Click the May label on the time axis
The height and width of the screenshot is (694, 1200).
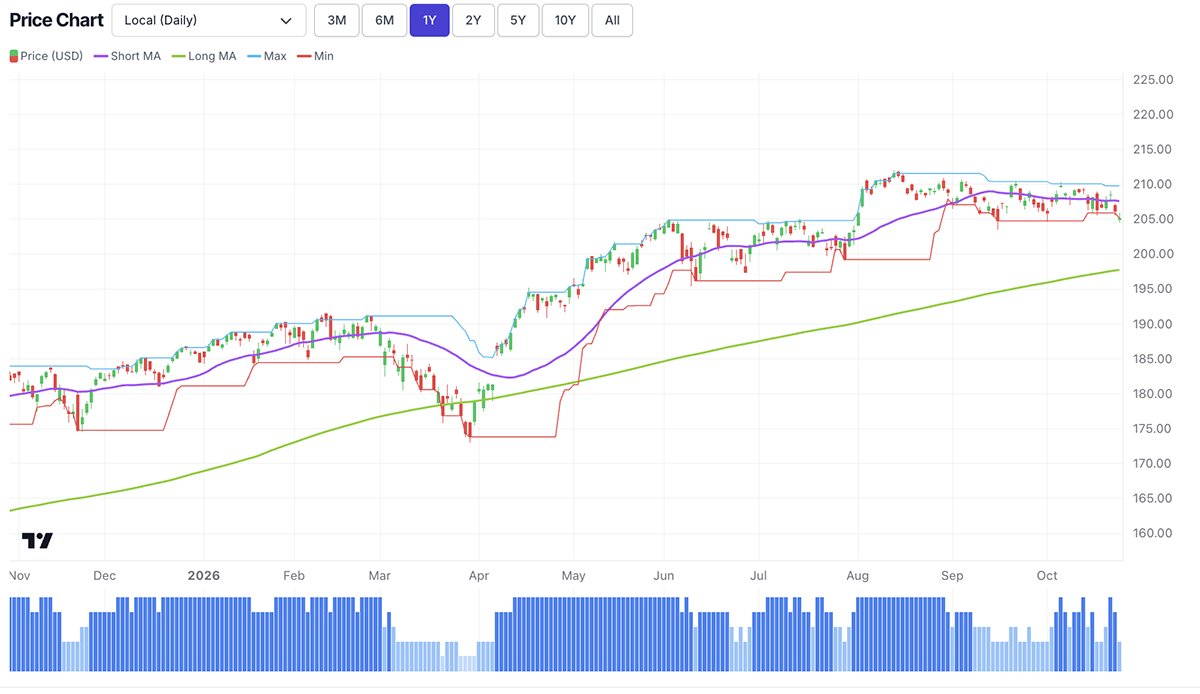point(573,576)
